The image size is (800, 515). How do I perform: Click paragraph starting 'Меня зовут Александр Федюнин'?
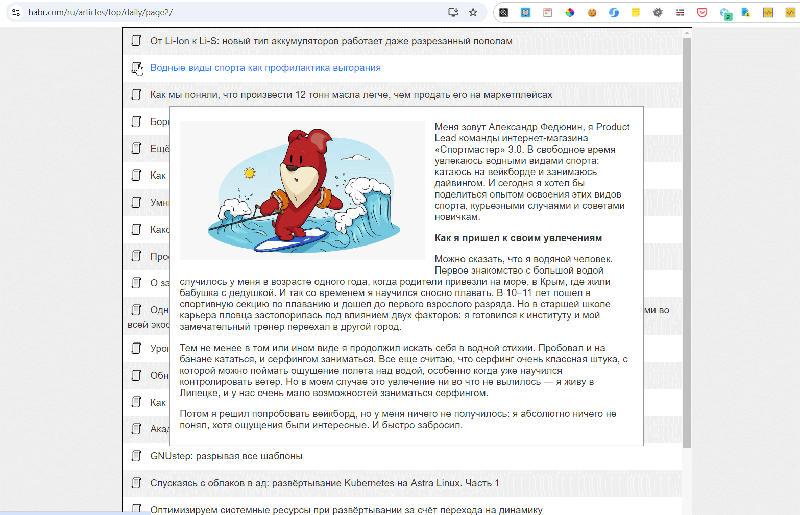(x=532, y=172)
